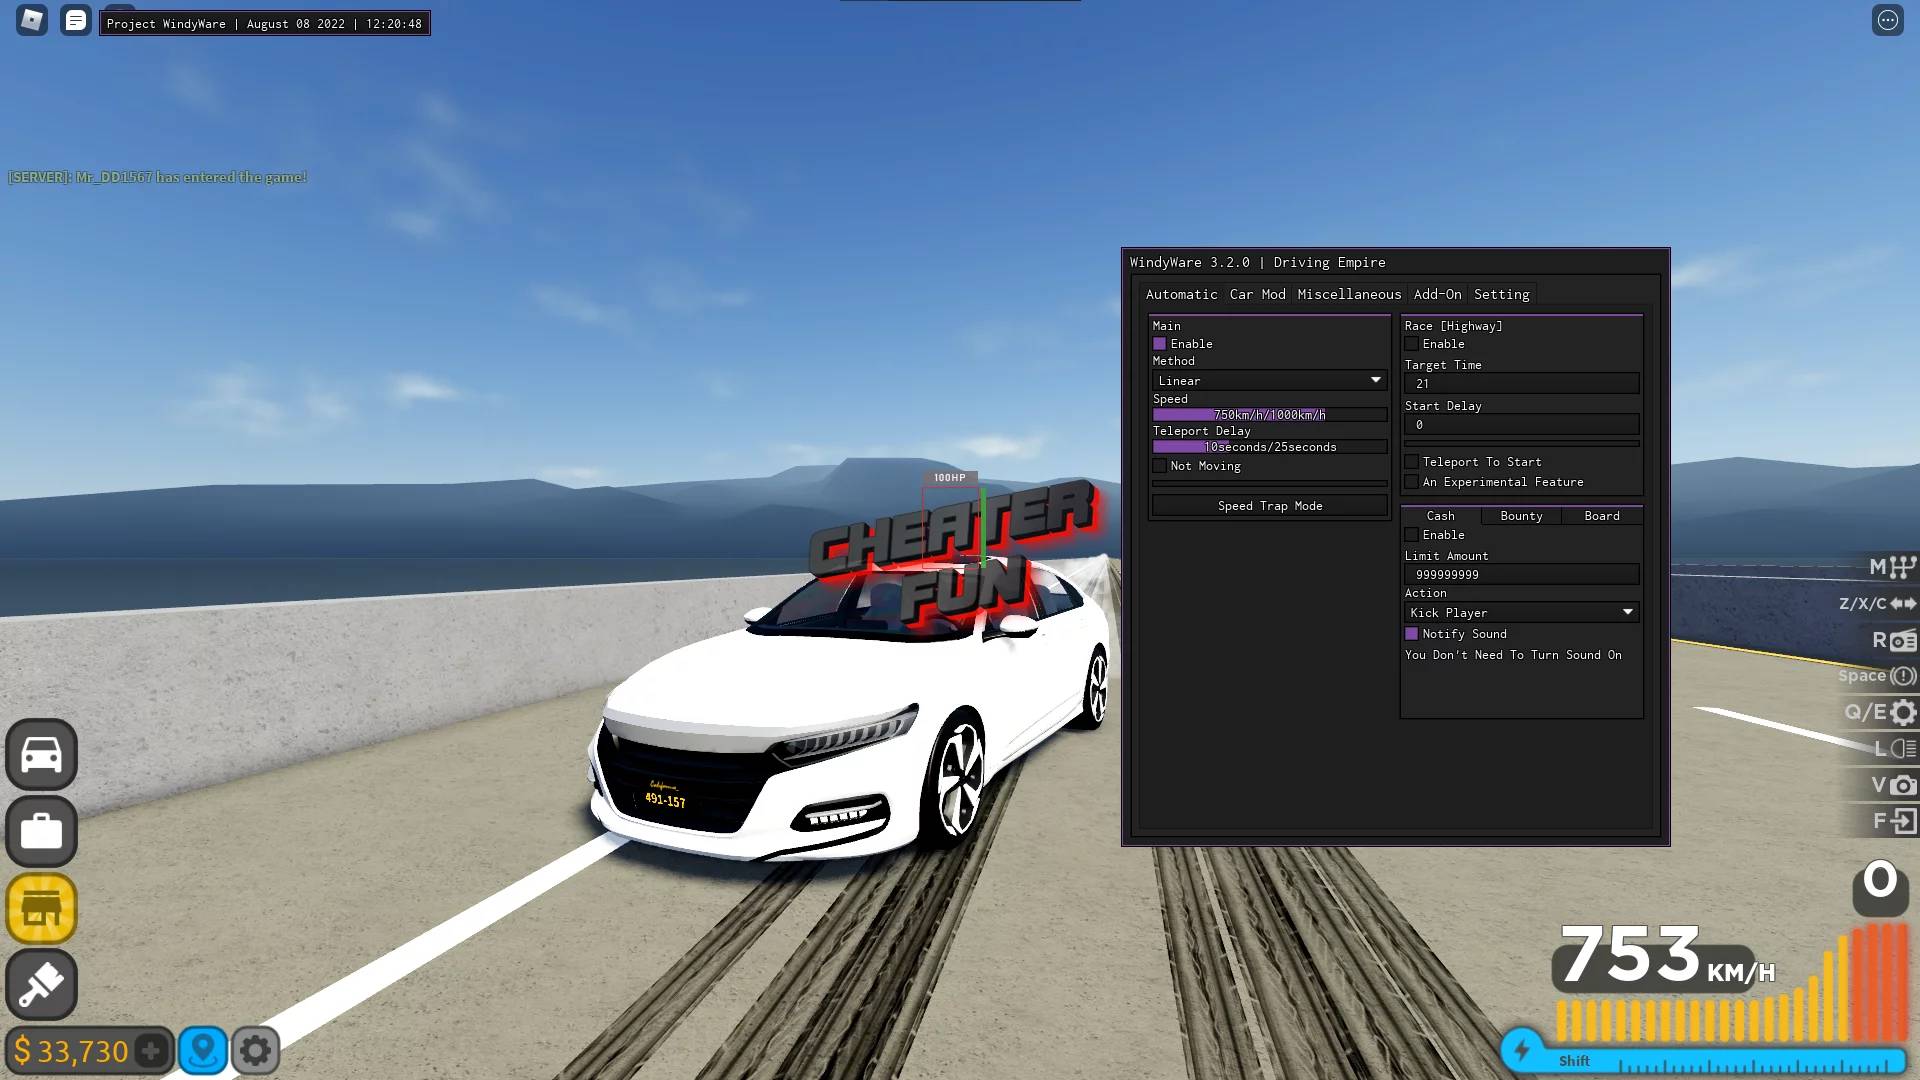1920x1080 pixels.
Task: Switch to the Add-On tab
Action: (1437, 294)
